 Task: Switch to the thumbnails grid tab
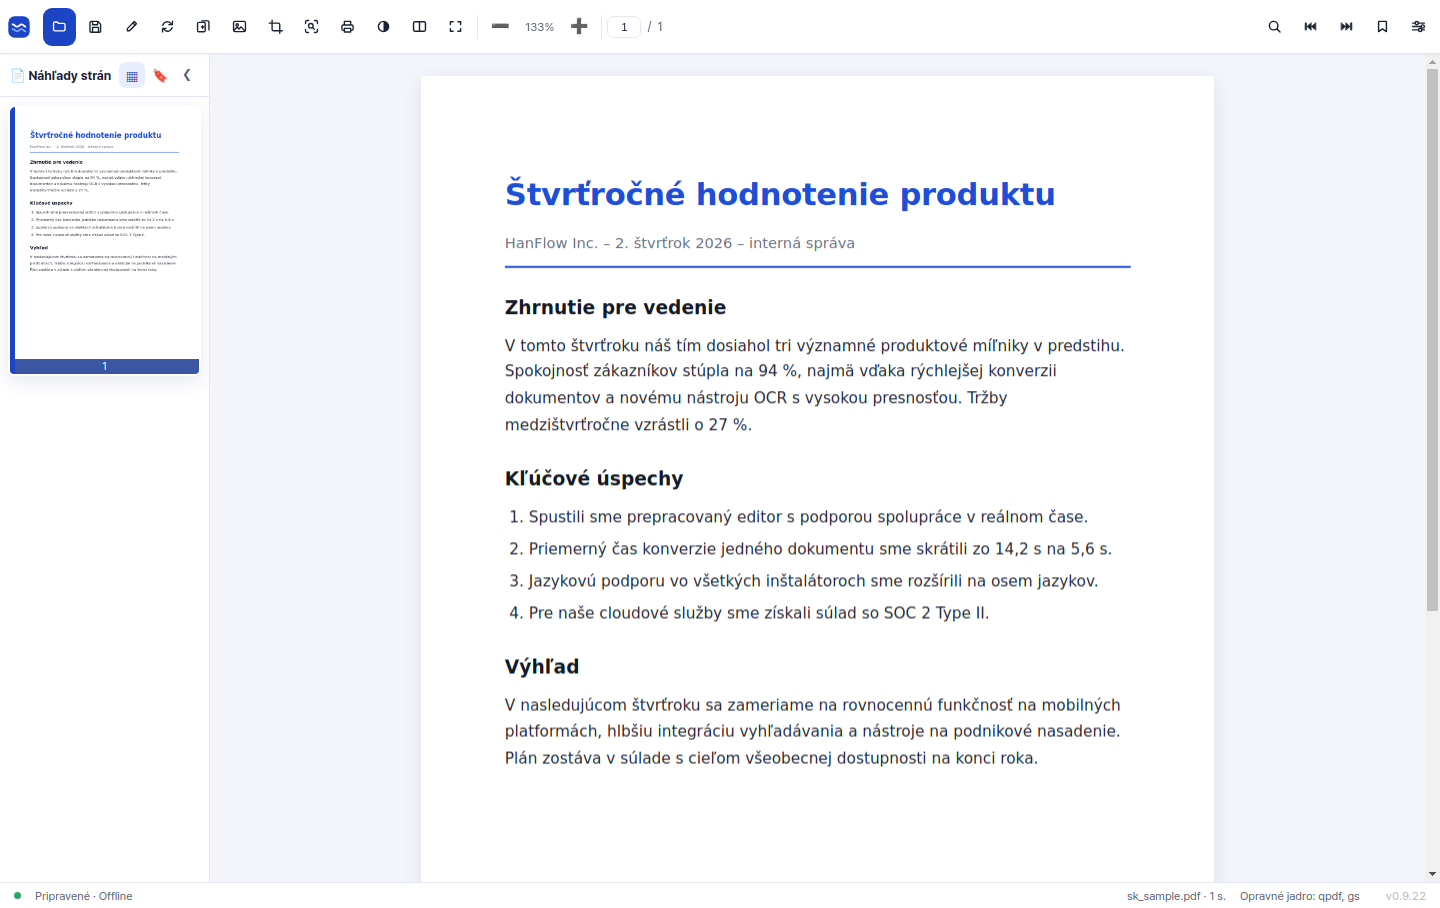tap(132, 76)
